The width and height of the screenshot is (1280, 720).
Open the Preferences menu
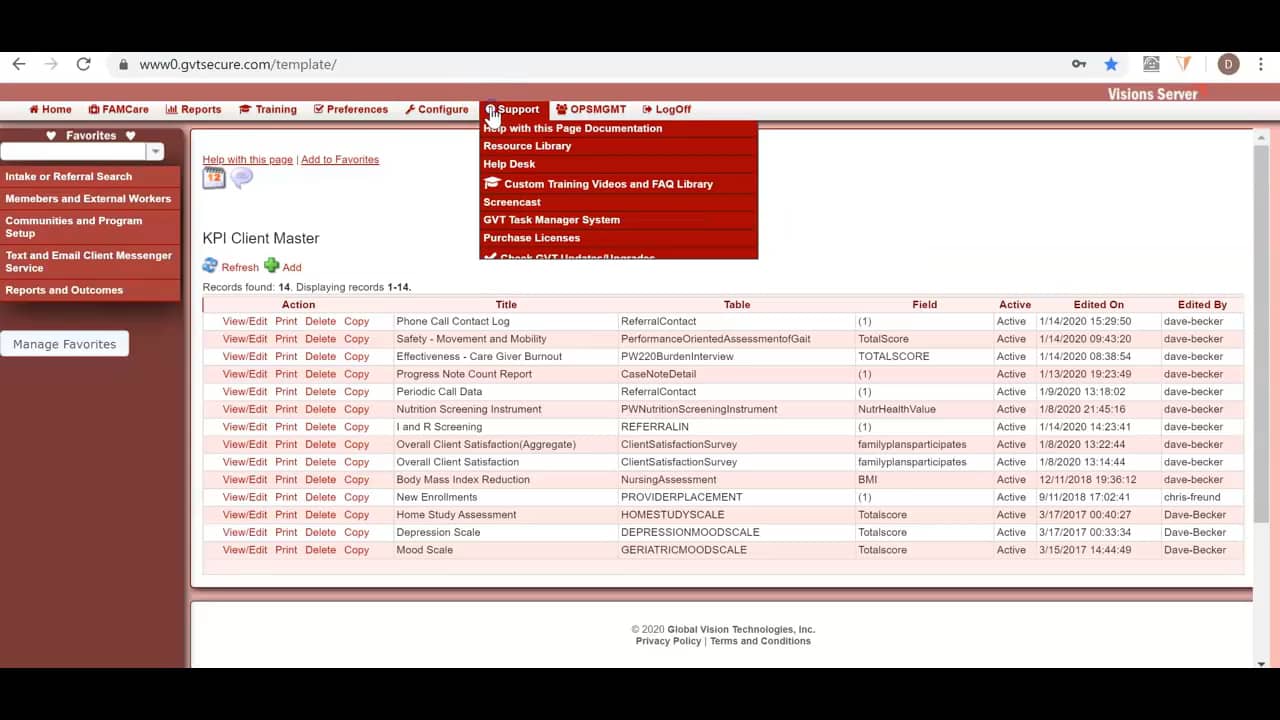(x=350, y=109)
